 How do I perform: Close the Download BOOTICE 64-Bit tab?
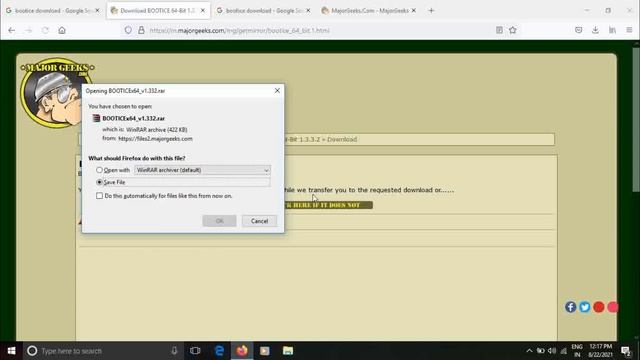pos(203,11)
